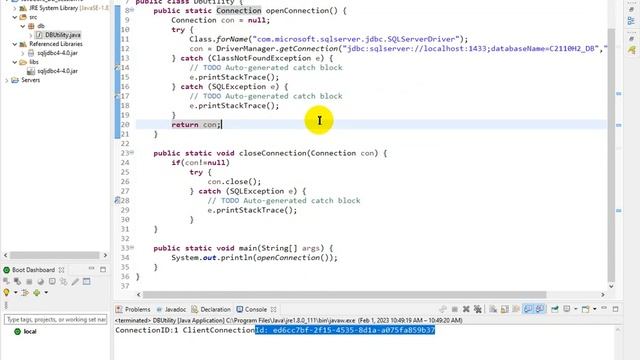Collapse the db package

[23, 26]
